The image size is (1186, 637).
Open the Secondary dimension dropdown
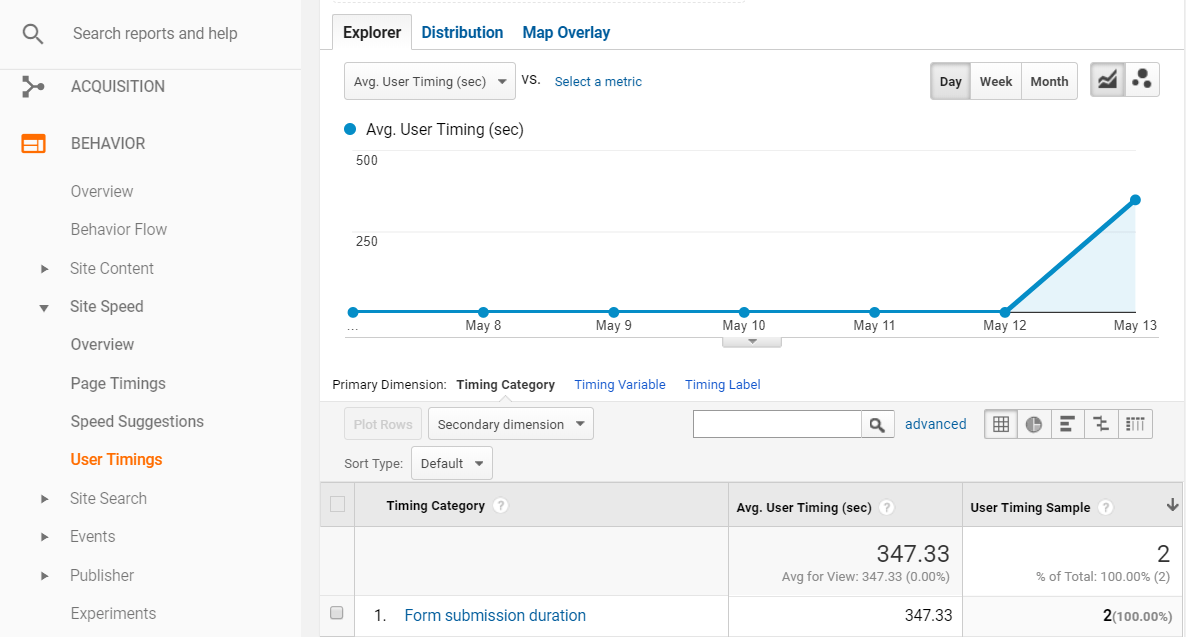[x=510, y=423]
